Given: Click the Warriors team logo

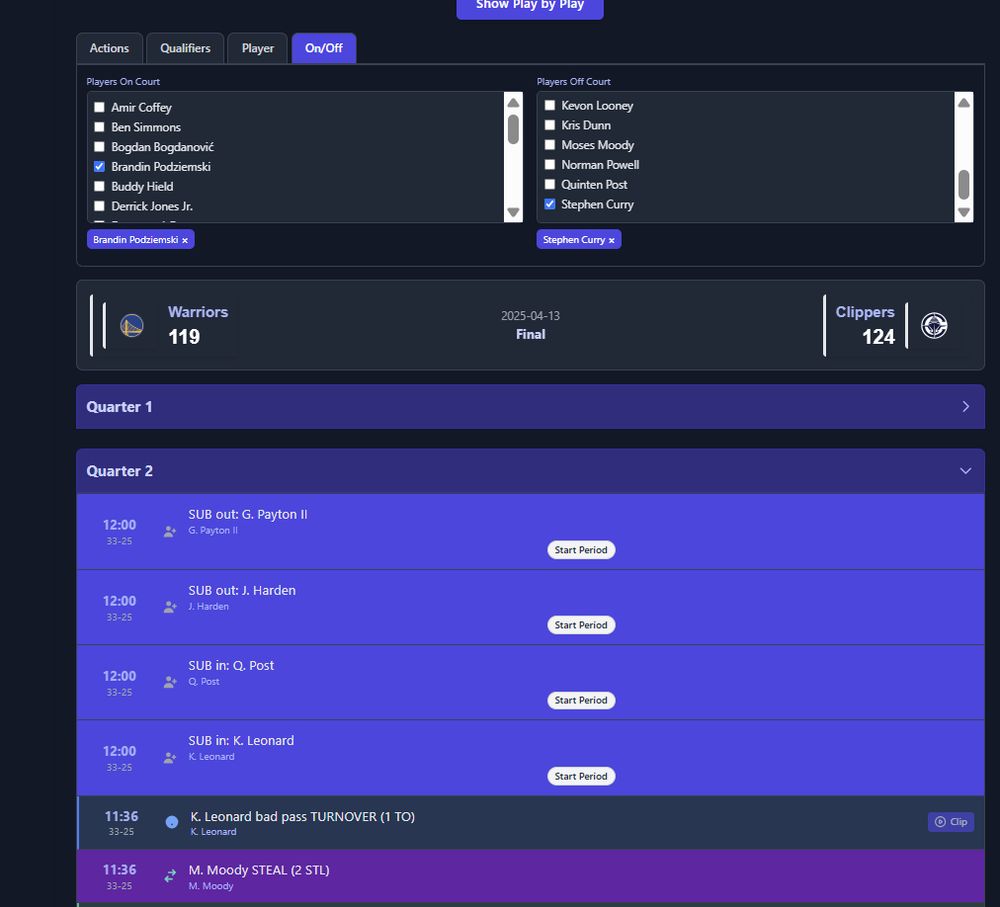Looking at the screenshot, I should click(x=132, y=326).
